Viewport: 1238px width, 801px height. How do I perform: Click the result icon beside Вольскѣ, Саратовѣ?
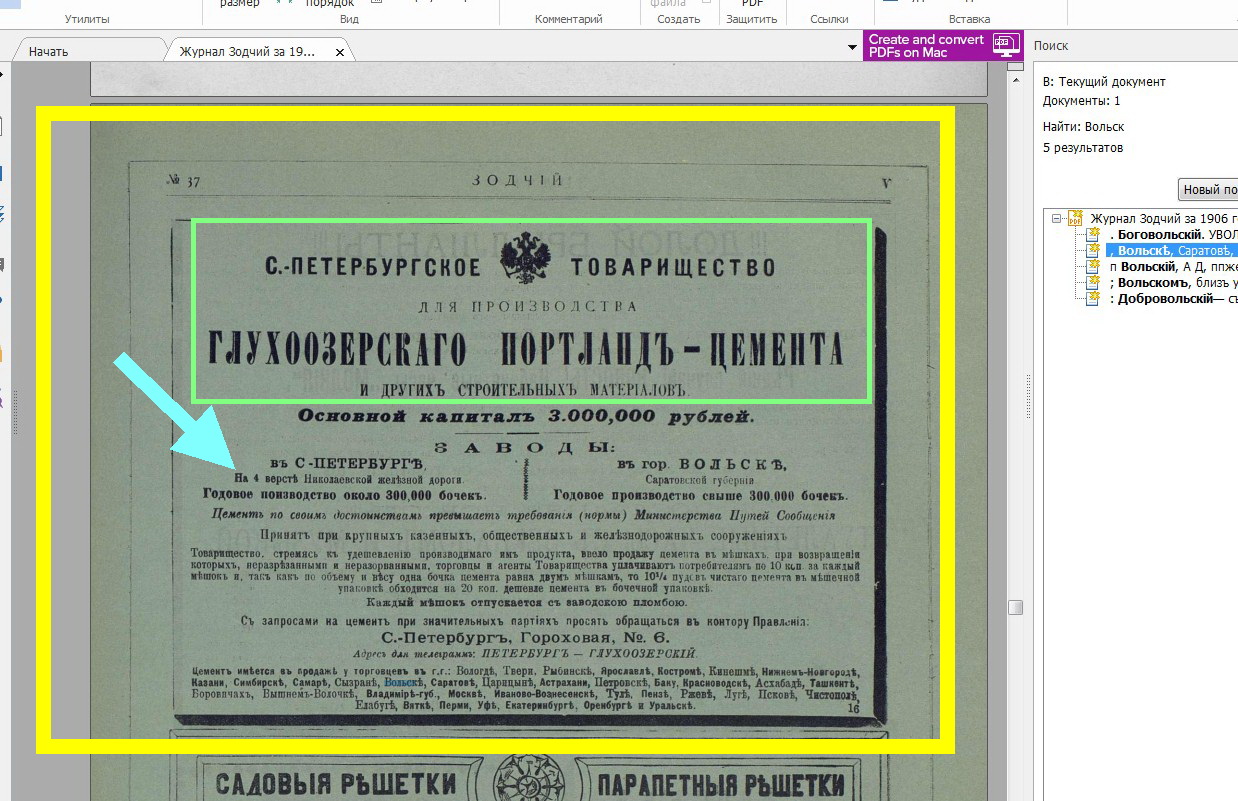[1093, 250]
